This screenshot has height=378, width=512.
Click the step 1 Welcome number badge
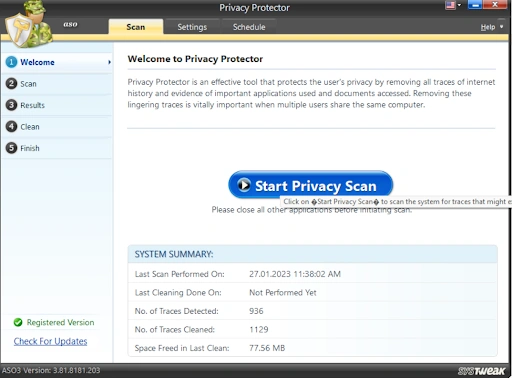(11, 62)
